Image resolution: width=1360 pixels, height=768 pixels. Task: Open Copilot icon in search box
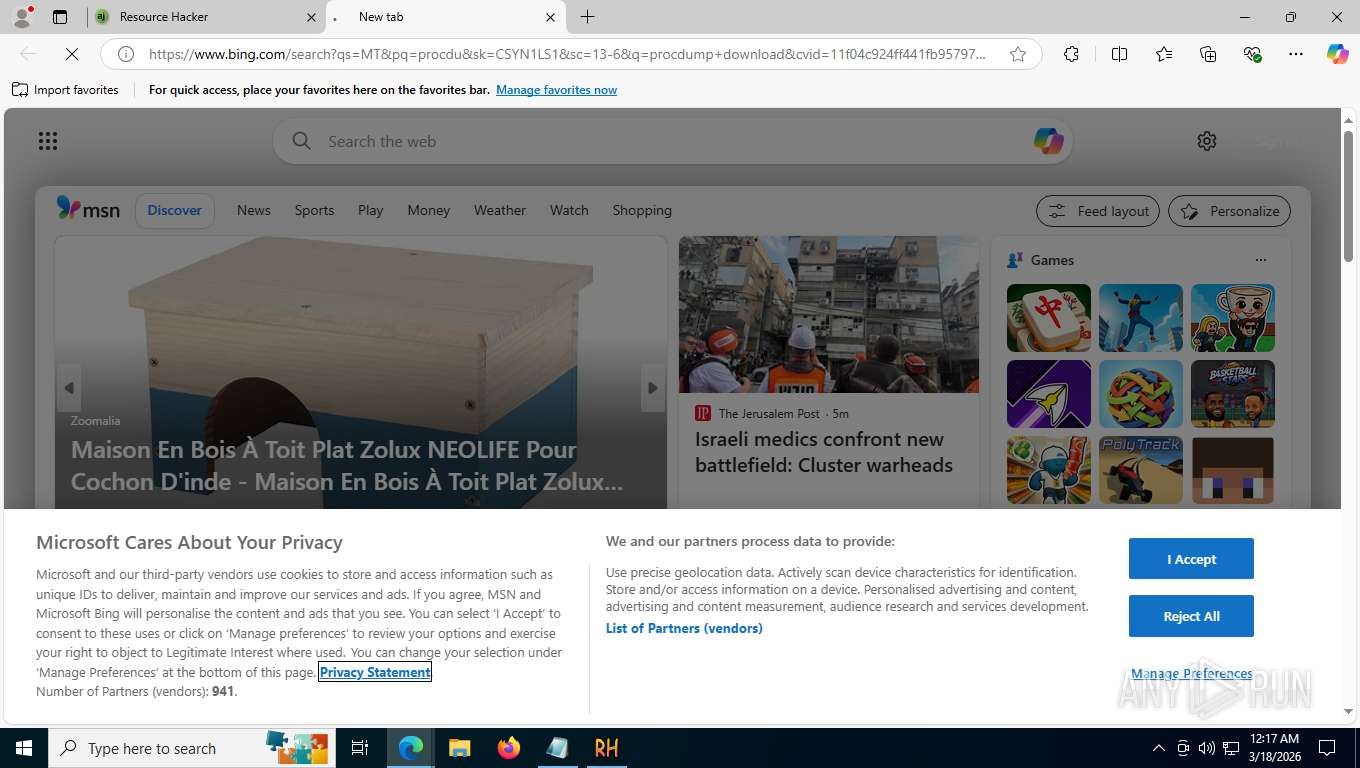[1048, 141]
